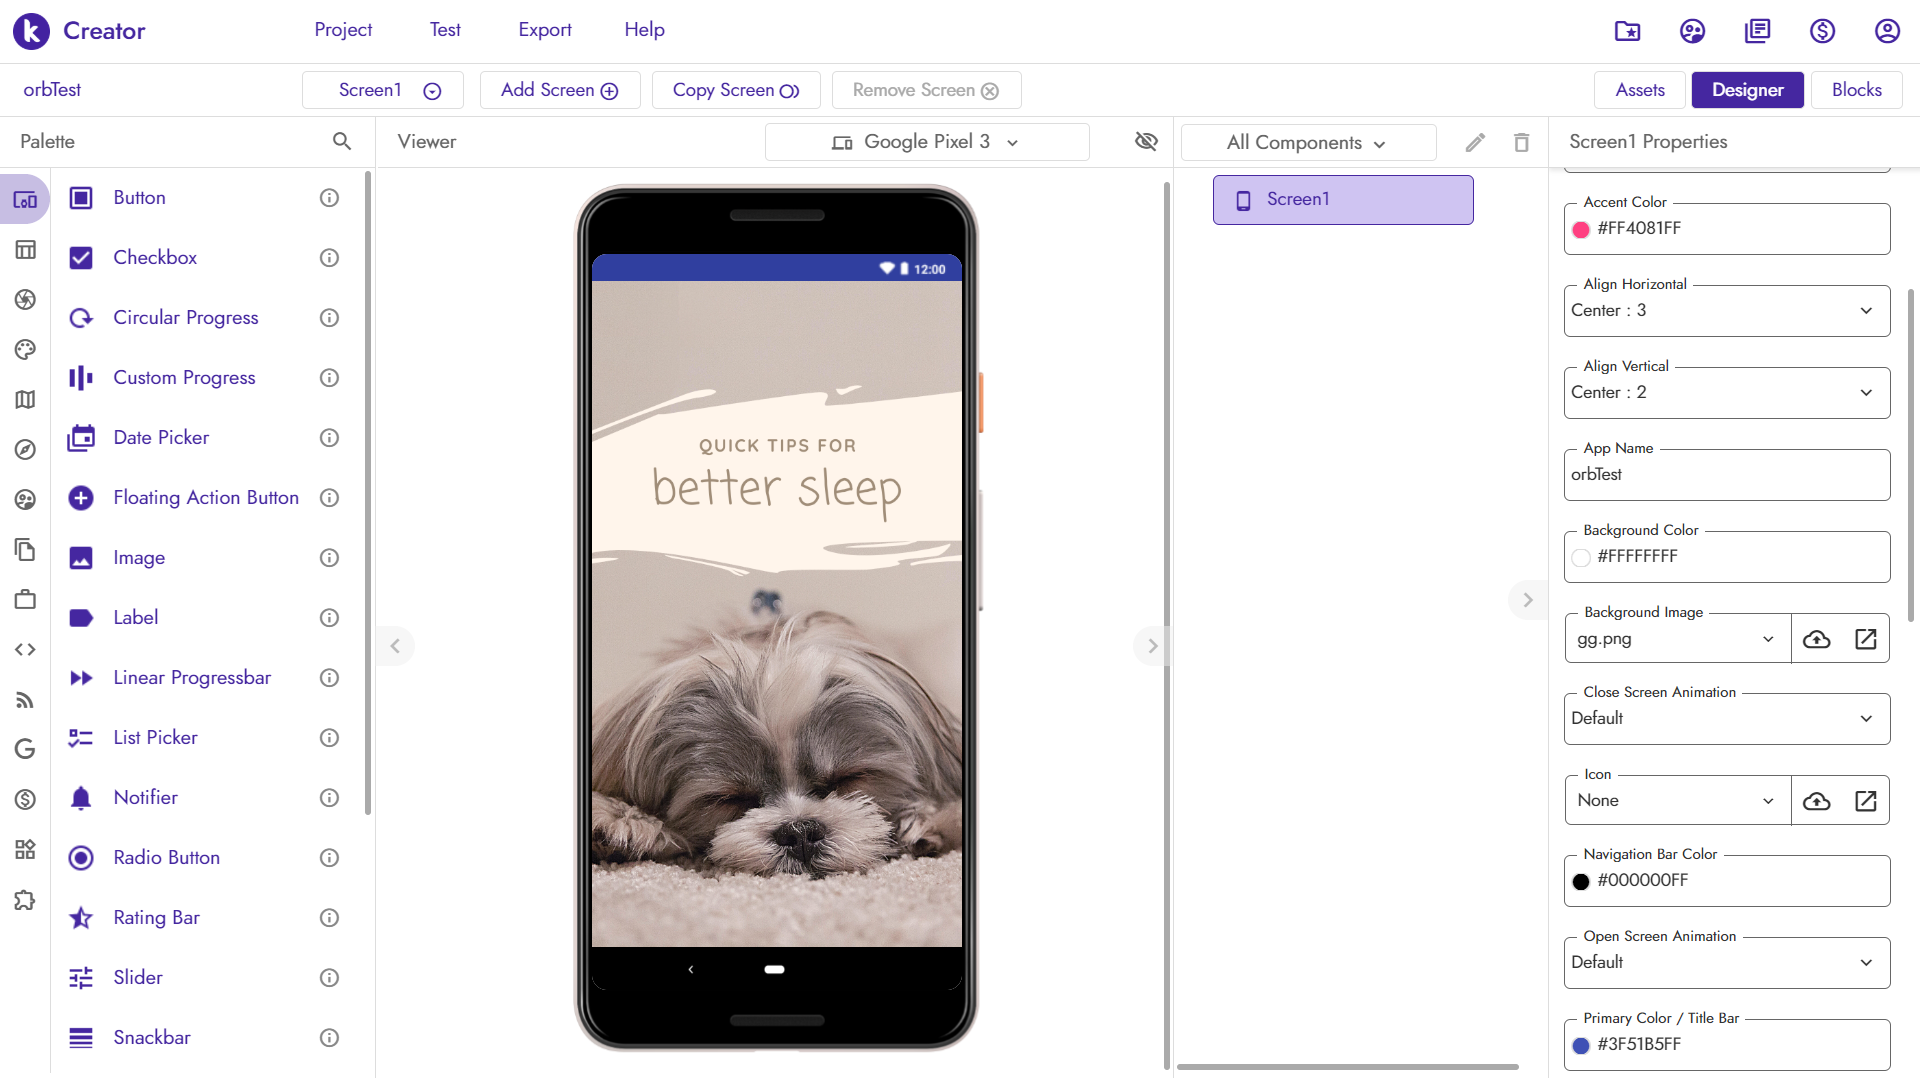Click the rename component pencil icon
The width and height of the screenshot is (1920, 1080).
point(1475,142)
